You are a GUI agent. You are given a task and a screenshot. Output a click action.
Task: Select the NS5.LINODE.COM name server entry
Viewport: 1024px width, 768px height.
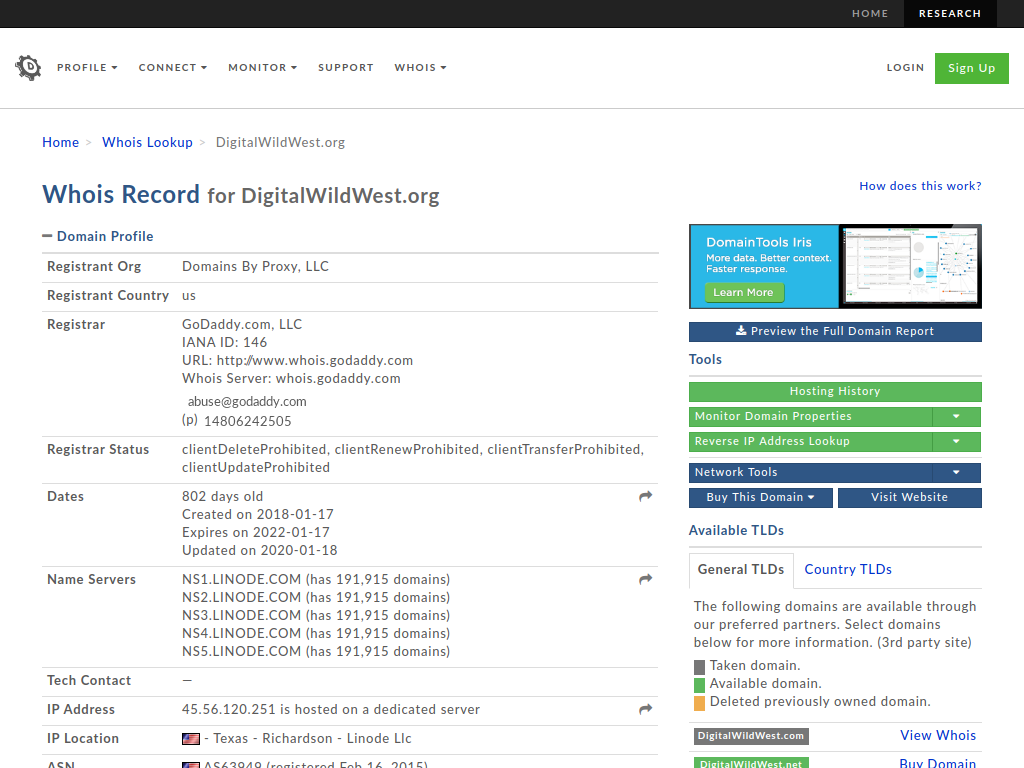316,651
